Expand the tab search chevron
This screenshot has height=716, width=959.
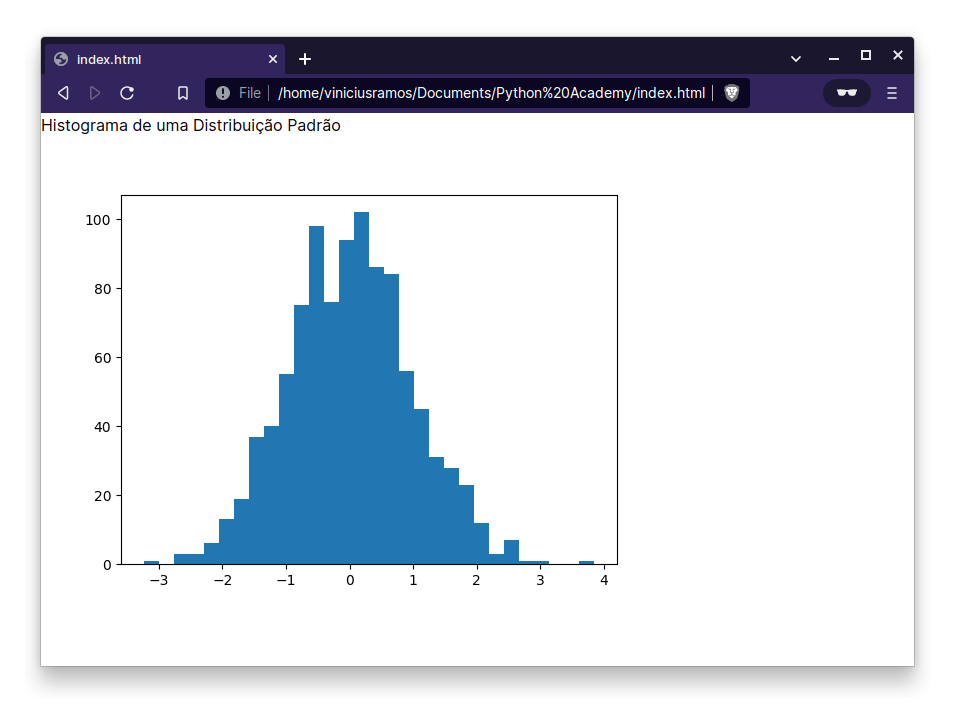point(796,59)
